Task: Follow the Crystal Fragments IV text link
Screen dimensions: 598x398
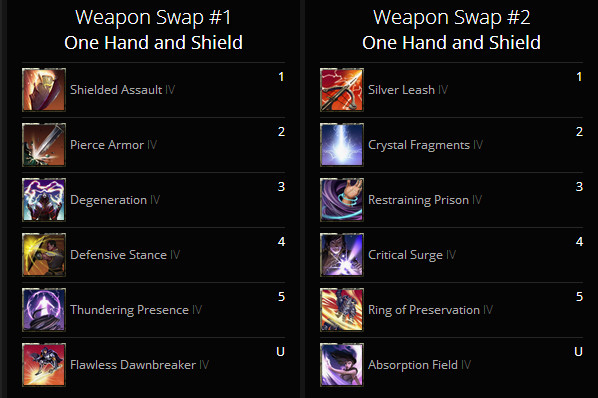Action: [x=425, y=145]
